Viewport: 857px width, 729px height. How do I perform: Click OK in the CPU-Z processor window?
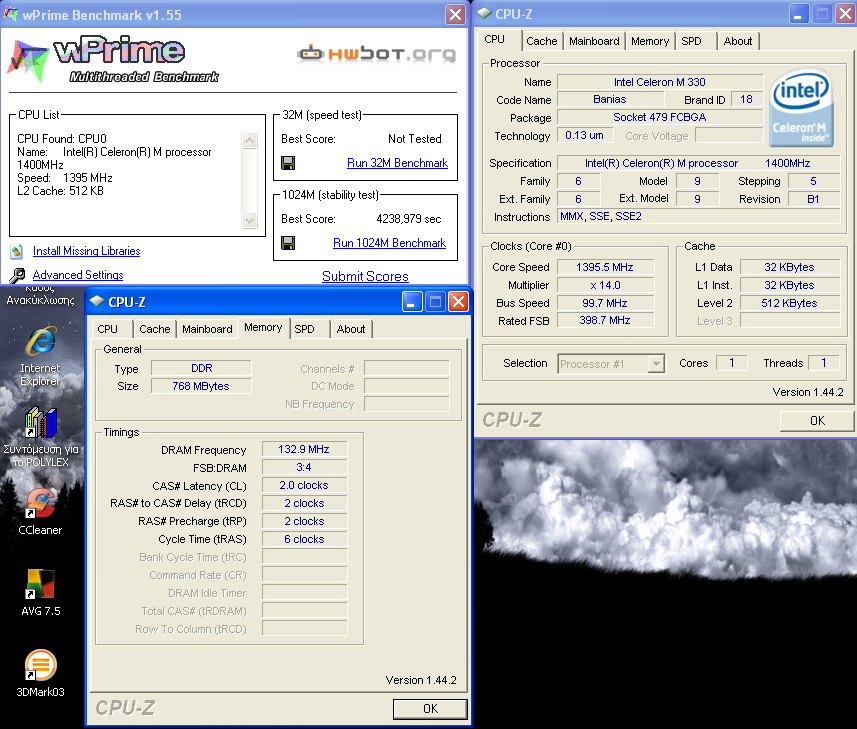point(817,421)
